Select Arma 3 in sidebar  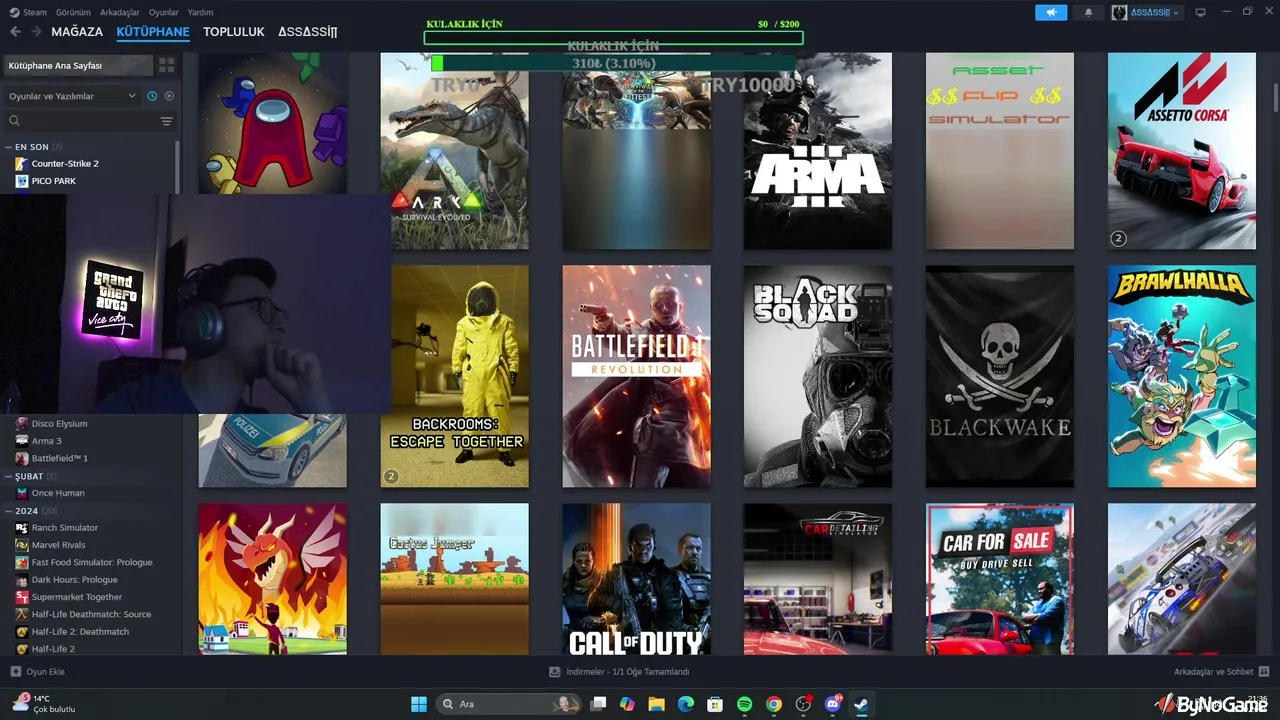46,441
